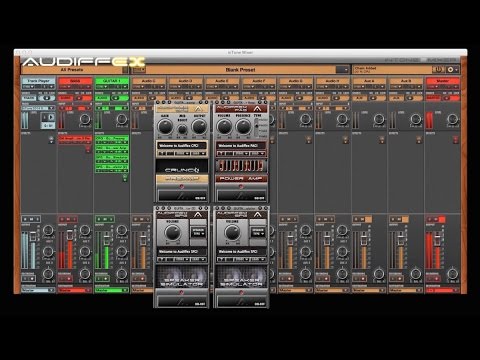Click the GUITAR 1 channel volume fader
The width and height of the screenshot is (480, 360).
pyautogui.click(x=106, y=239)
